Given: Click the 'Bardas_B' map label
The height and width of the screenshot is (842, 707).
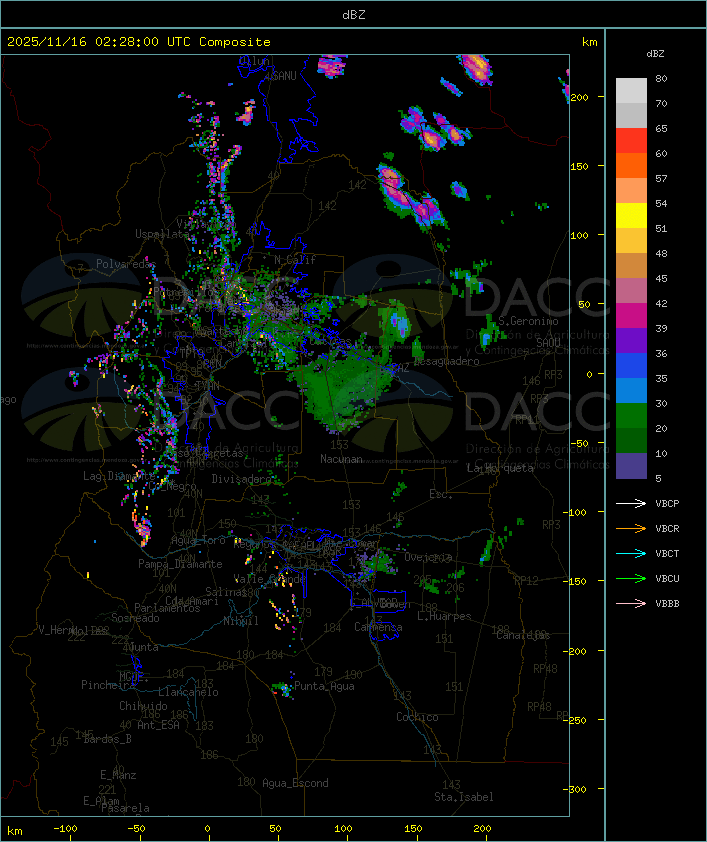Looking at the screenshot, I should 107,739.
